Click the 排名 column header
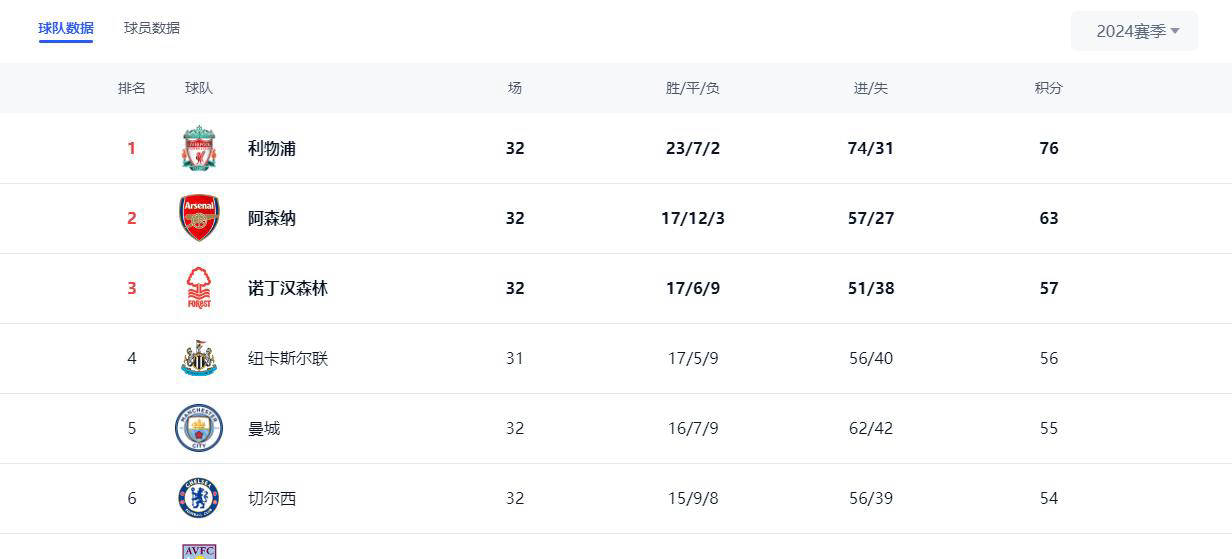The image size is (1232, 559). (x=132, y=88)
